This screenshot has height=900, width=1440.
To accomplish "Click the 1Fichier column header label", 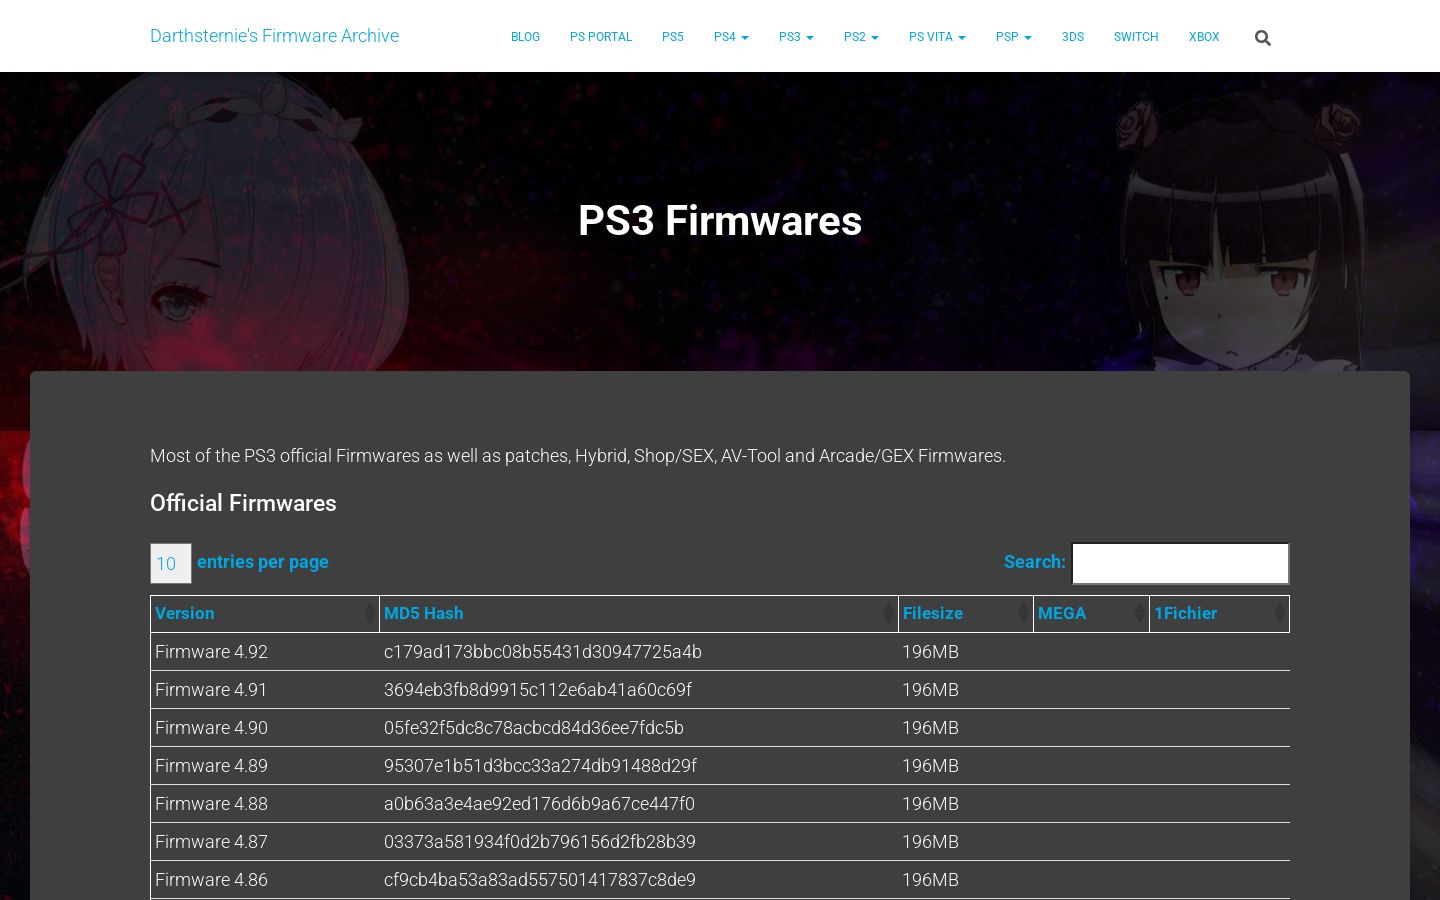I will tap(1186, 613).
